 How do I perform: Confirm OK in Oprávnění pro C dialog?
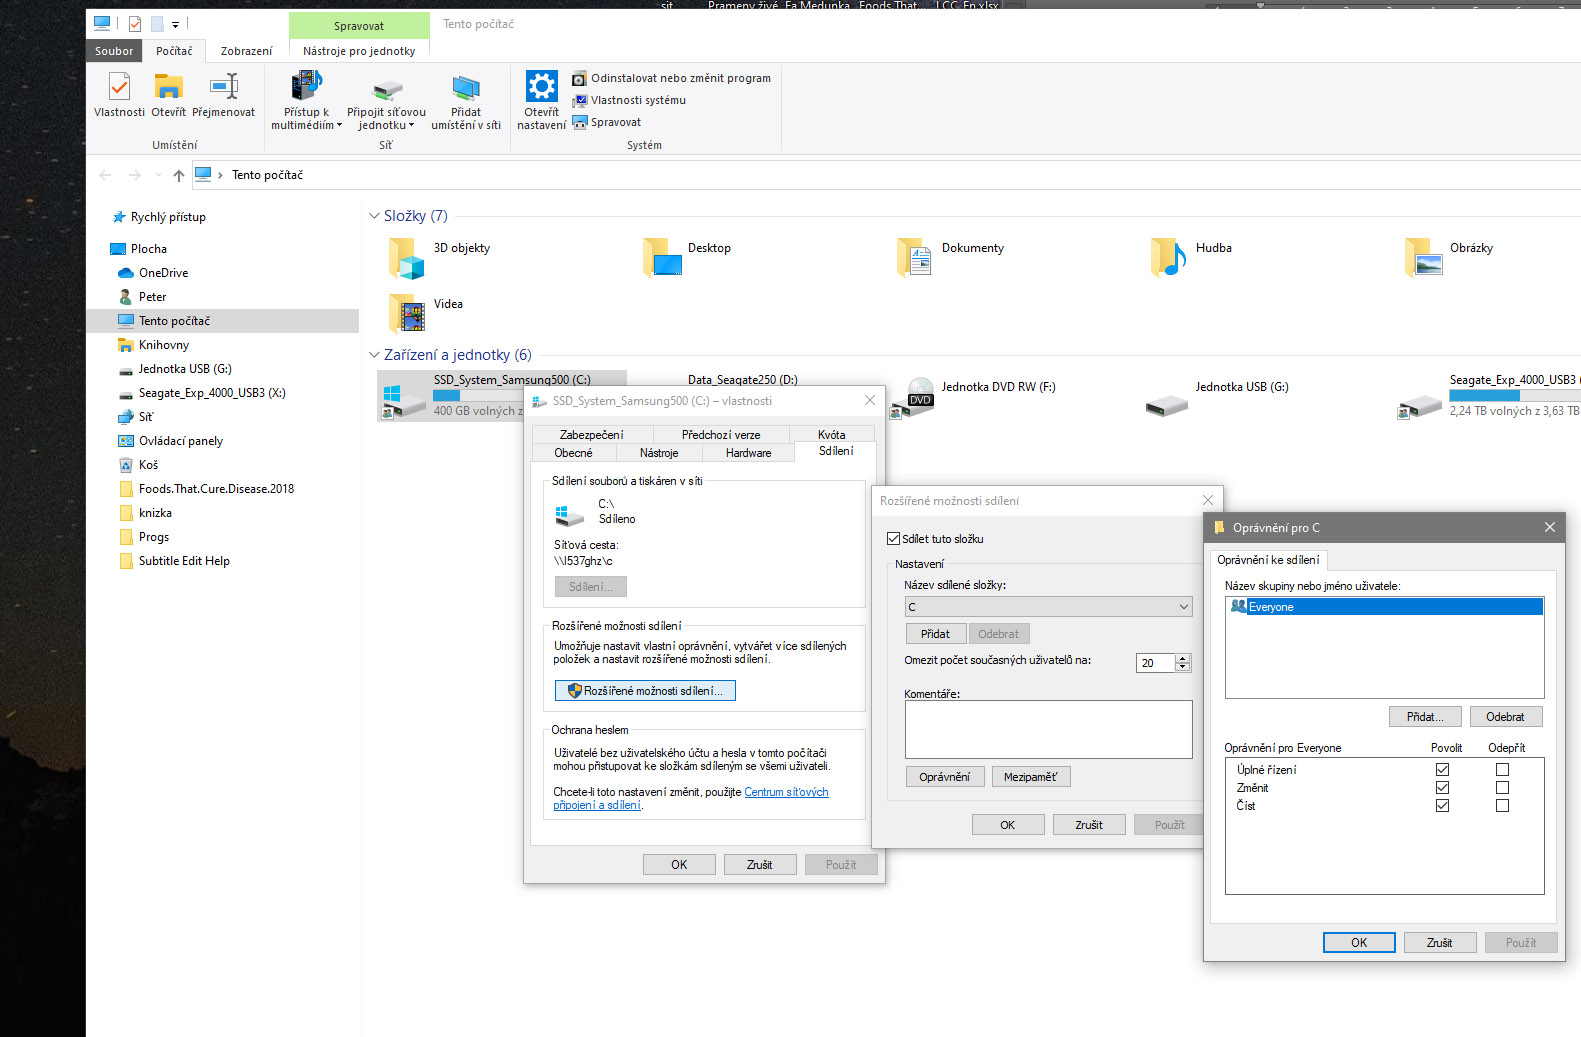point(1359,943)
